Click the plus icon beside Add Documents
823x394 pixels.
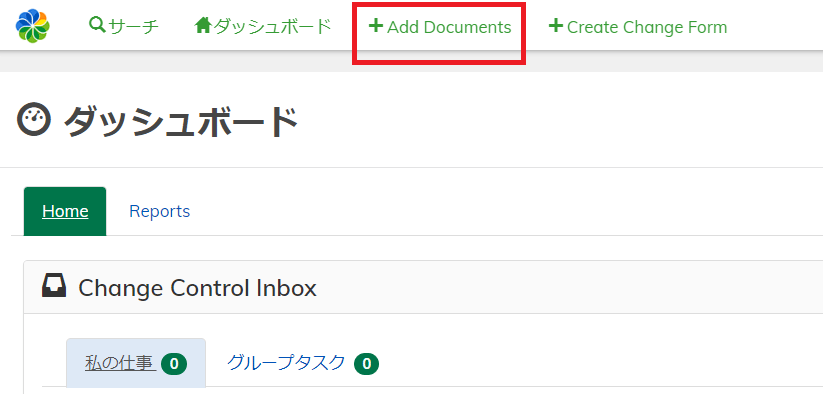(x=376, y=25)
